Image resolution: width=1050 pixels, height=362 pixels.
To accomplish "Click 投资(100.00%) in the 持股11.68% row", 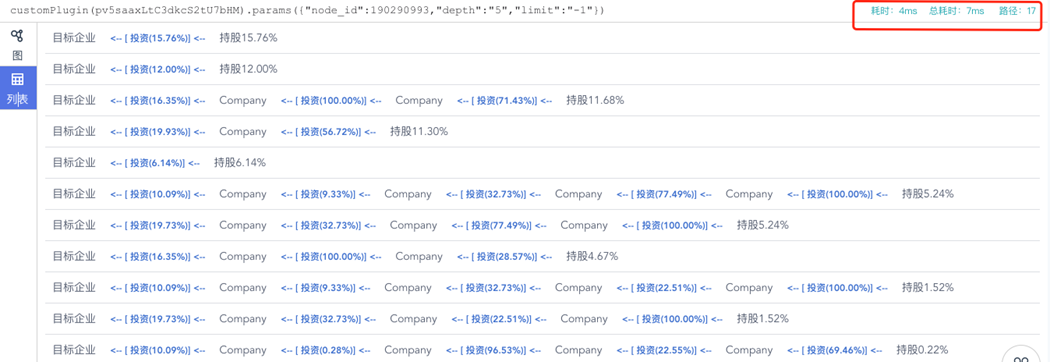I will tap(331, 101).
